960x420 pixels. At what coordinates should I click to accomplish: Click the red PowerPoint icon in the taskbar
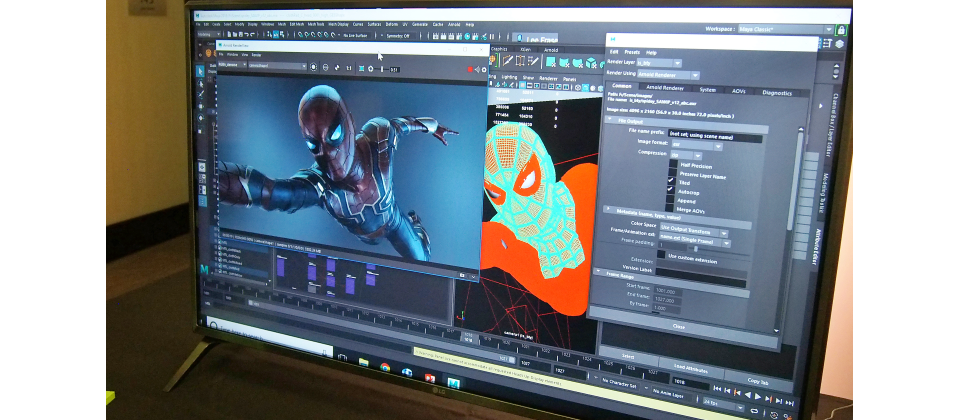(430, 378)
